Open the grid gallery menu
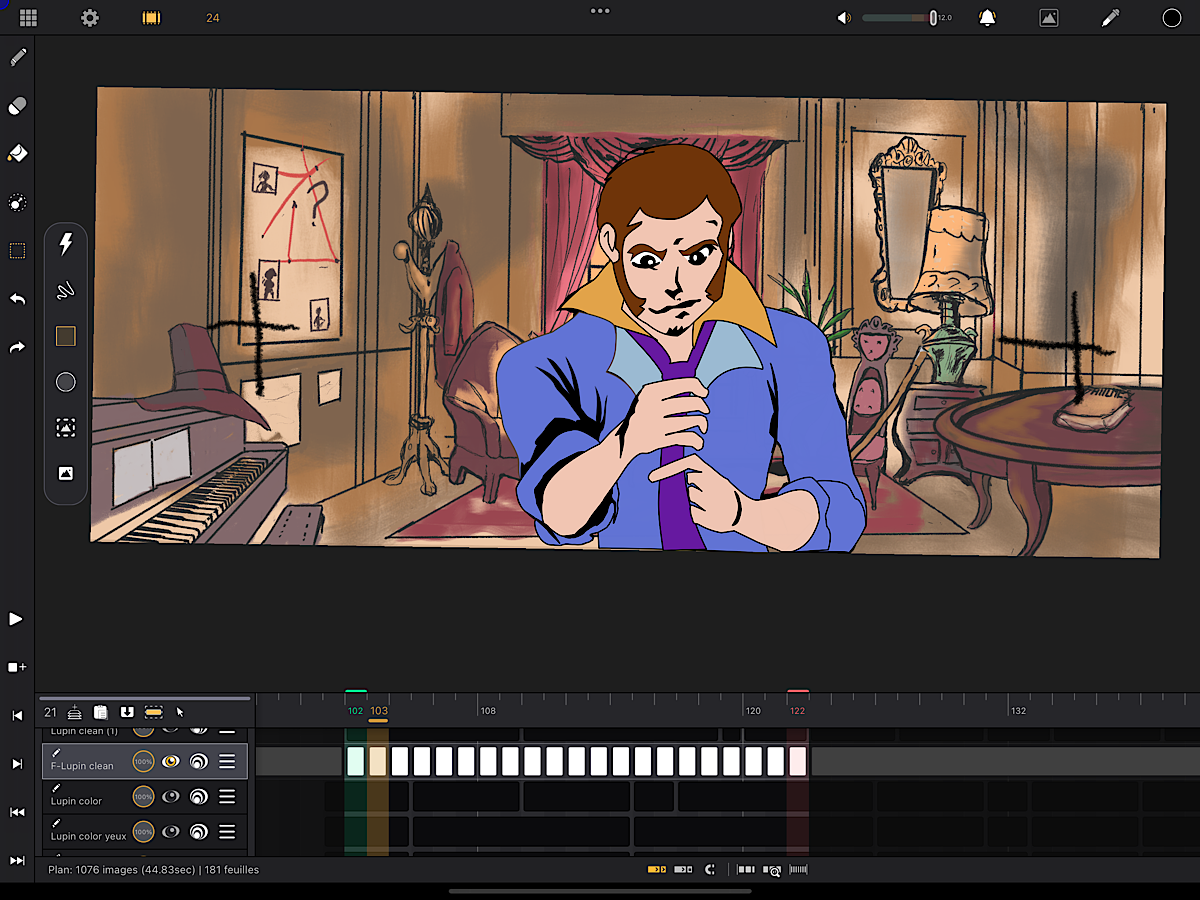Screen dimensions: 1200x900 tap(28, 18)
